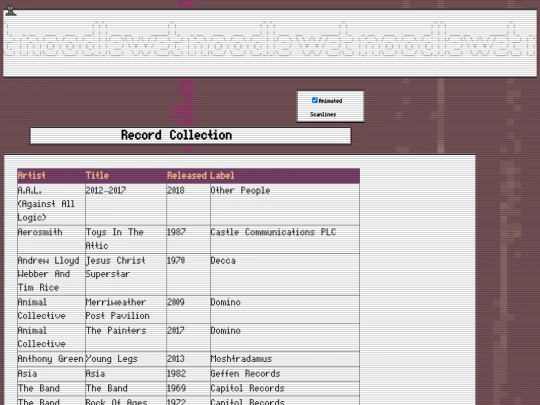Click the Released column header
Image resolution: width=540 pixels, height=405 pixels.
coord(187,176)
